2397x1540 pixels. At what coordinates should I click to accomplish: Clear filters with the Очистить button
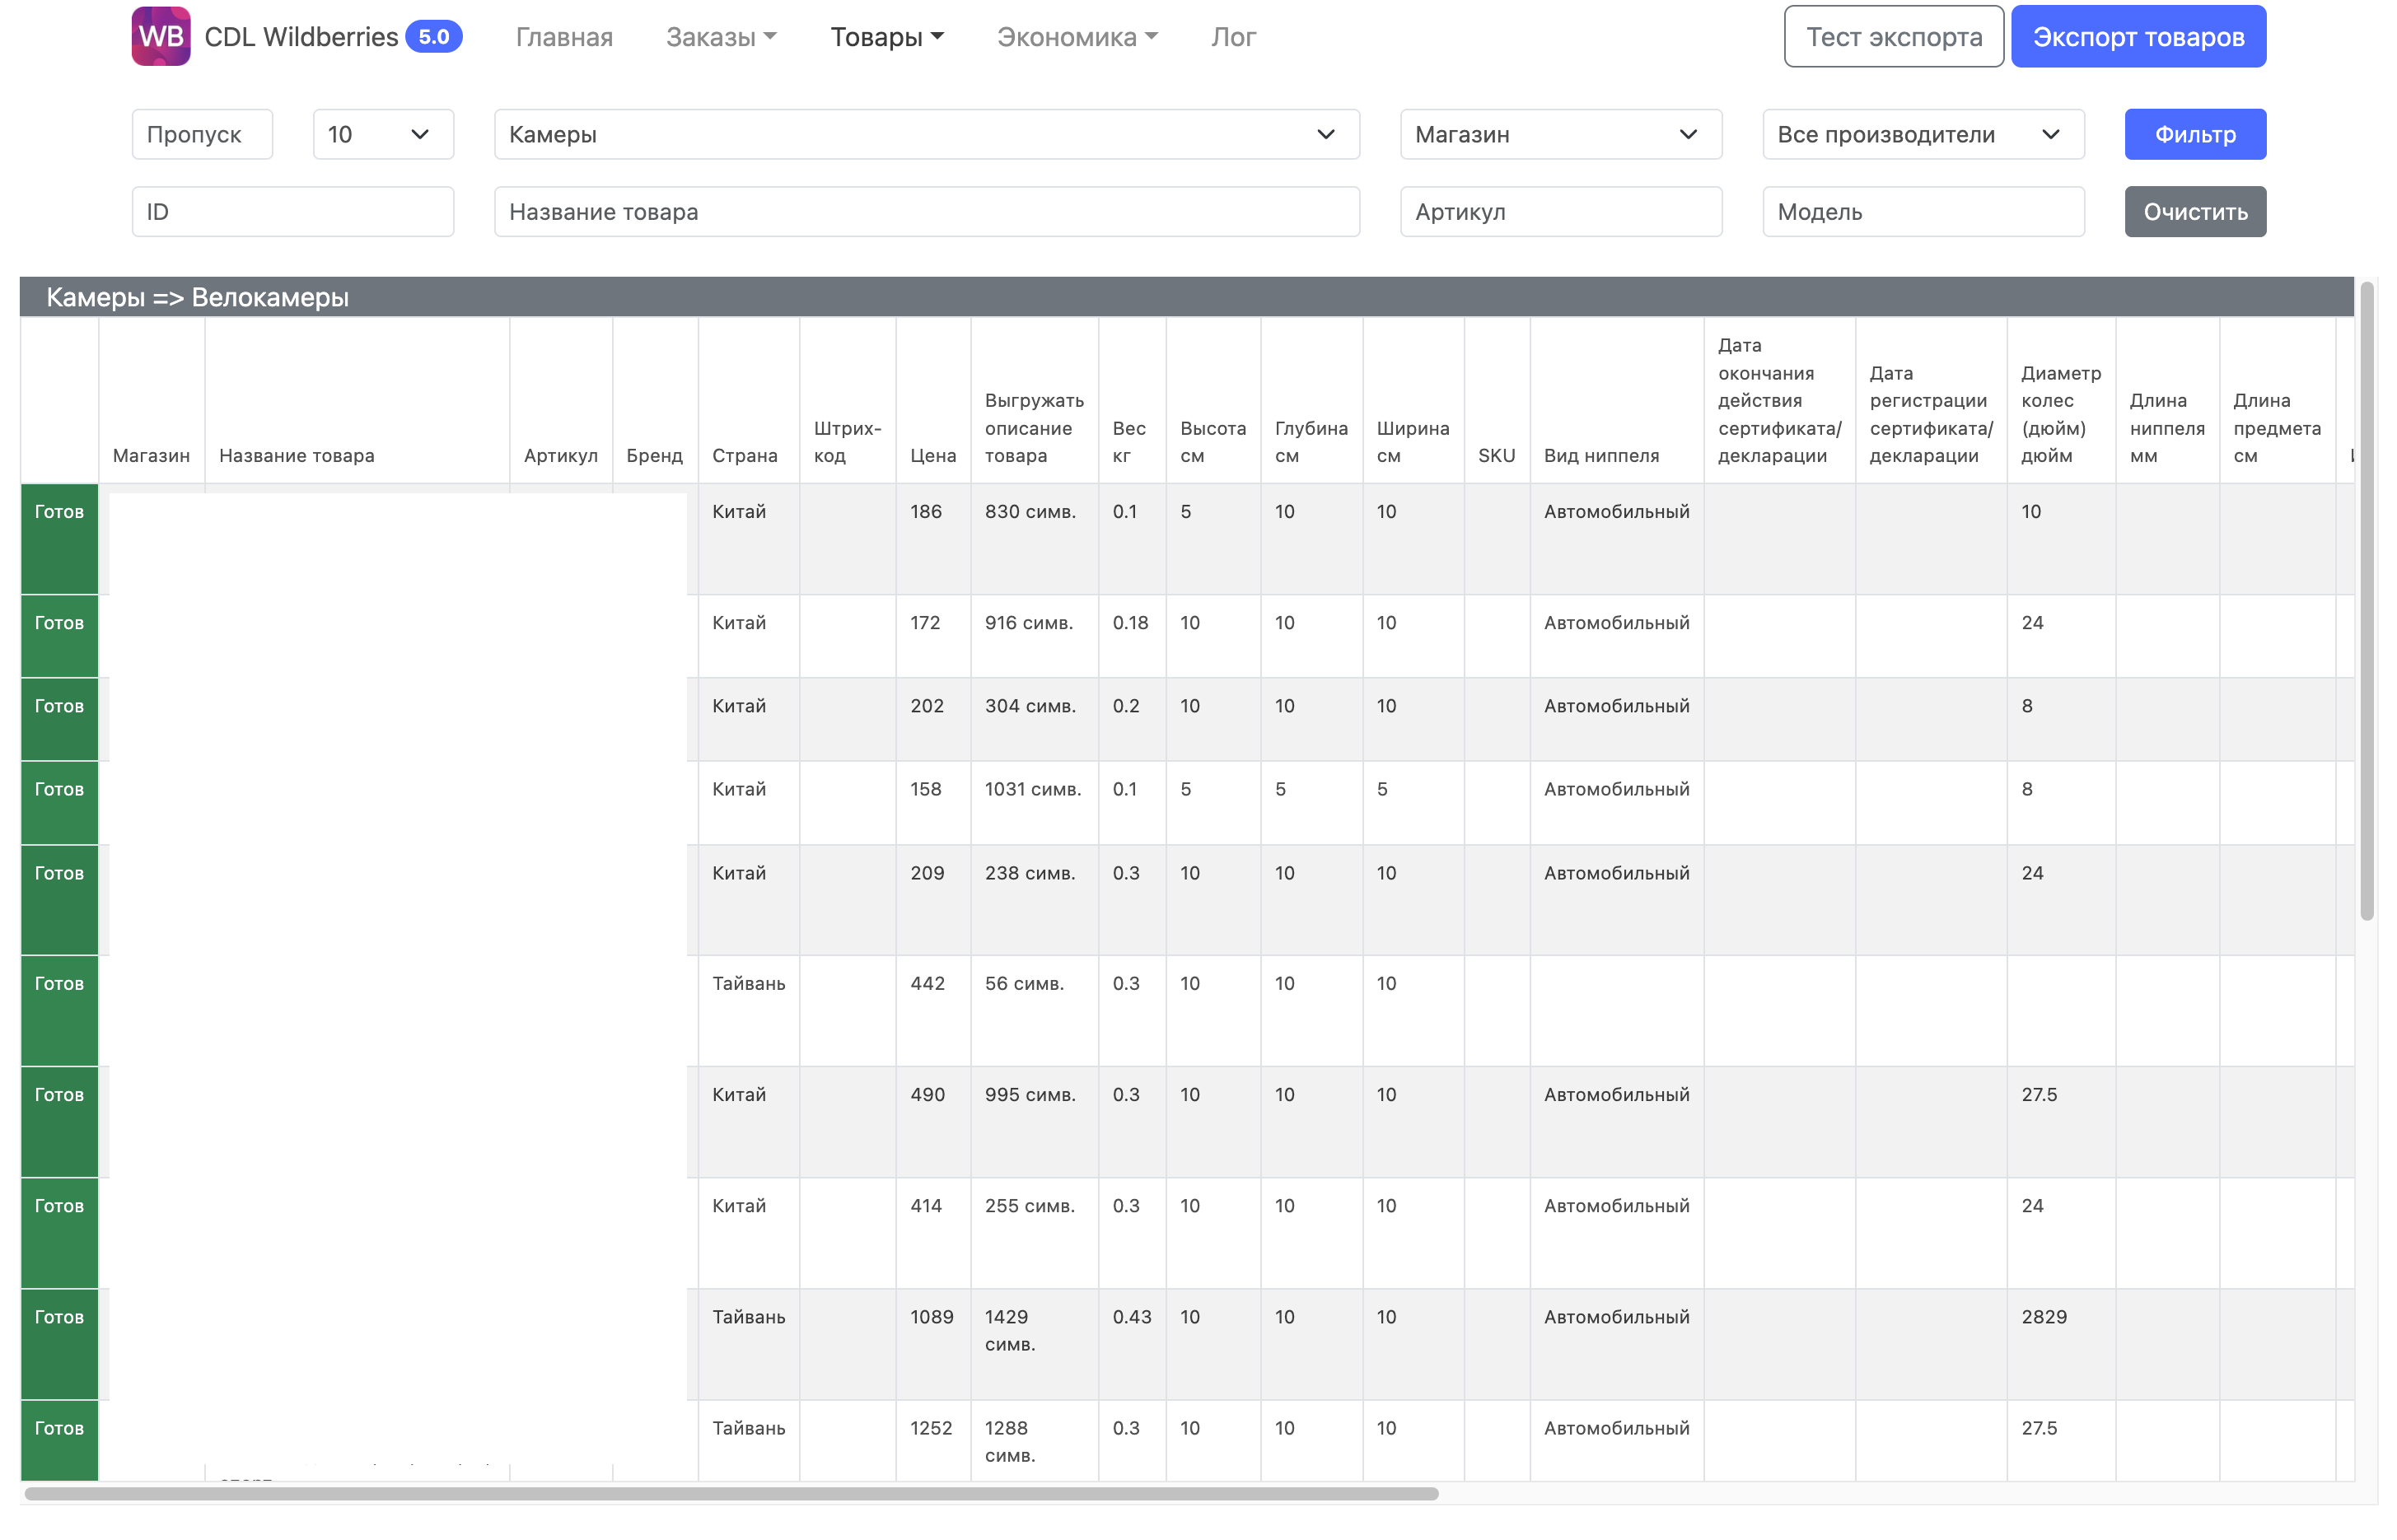pos(2195,212)
